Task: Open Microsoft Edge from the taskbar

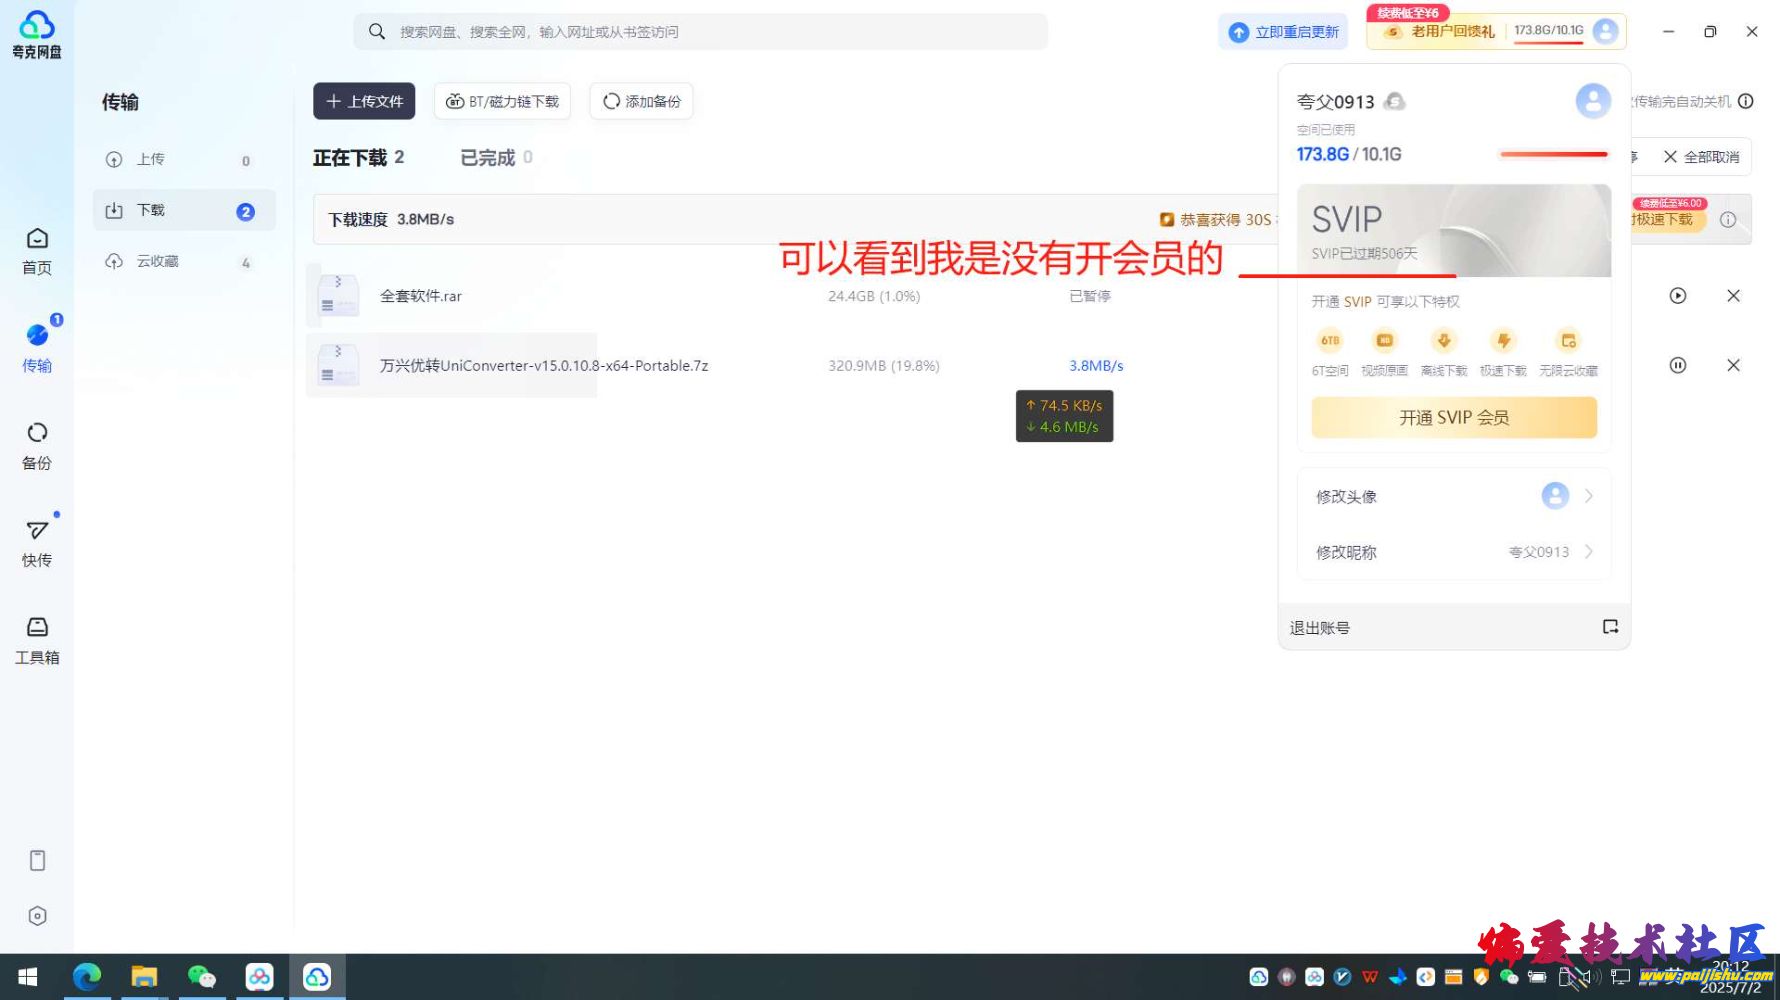Action: click(x=87, y=977)
